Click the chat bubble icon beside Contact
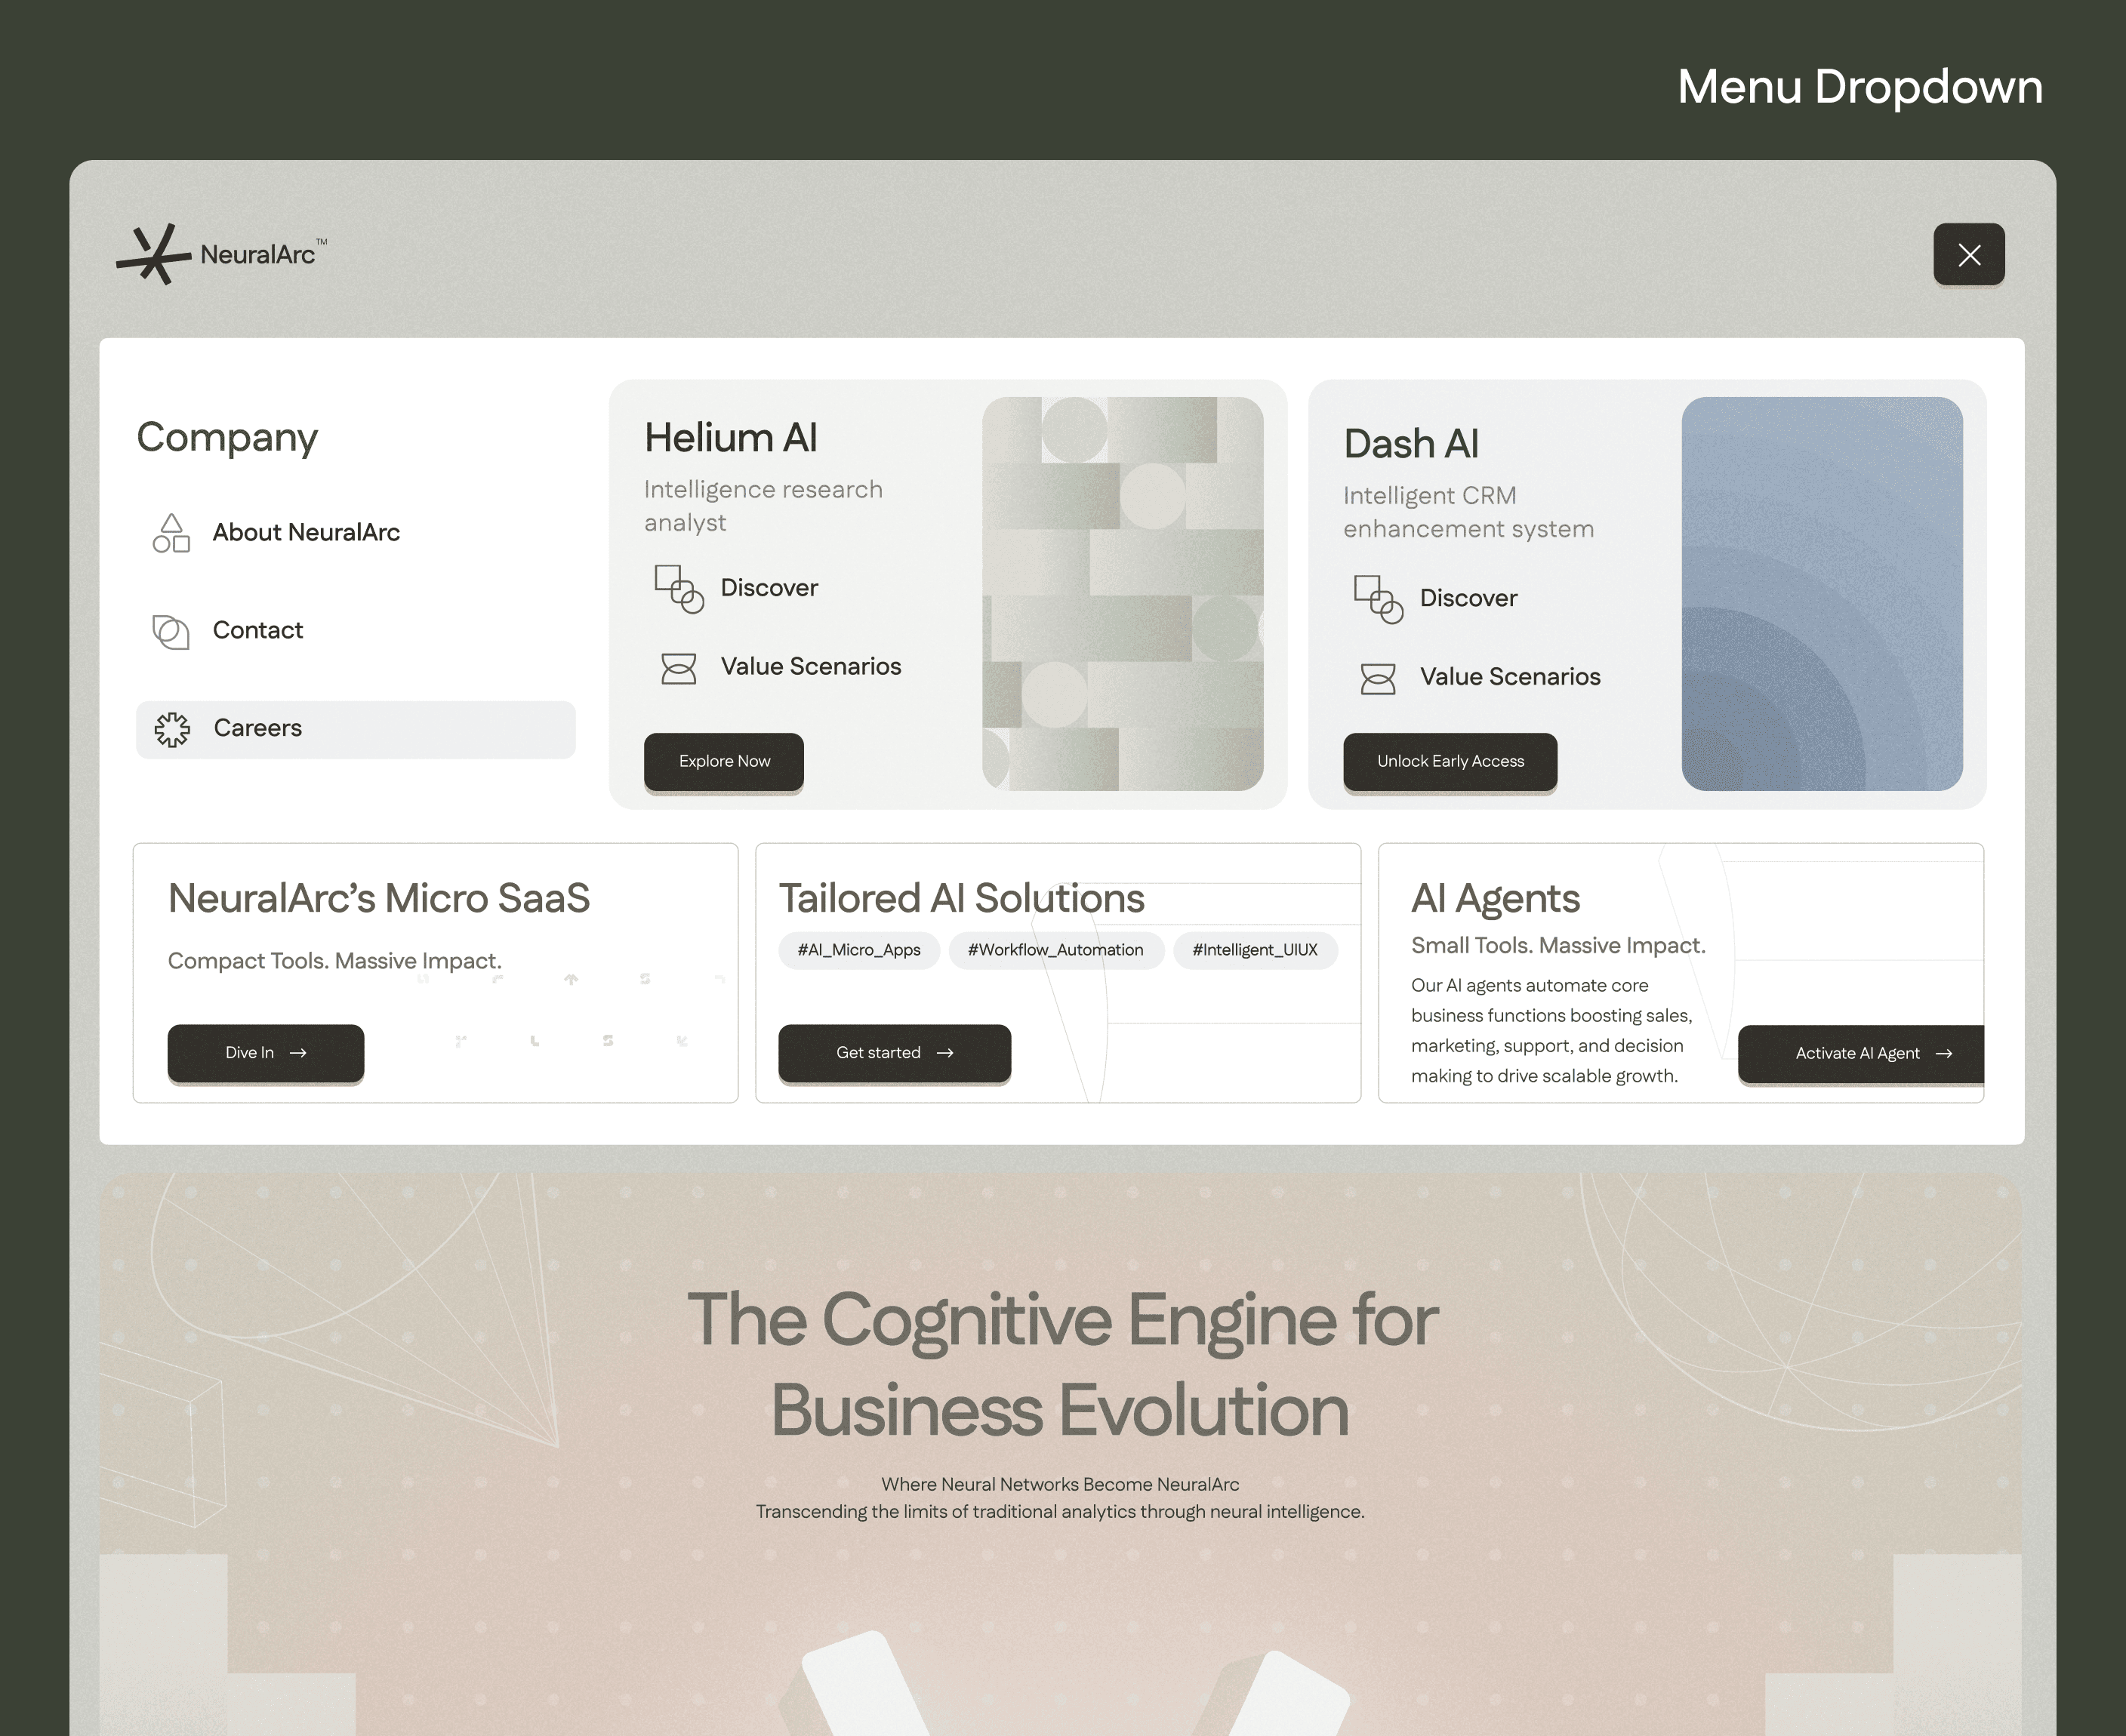Viewport: 2126px width, 1736px height. click(x=171, y=631)
